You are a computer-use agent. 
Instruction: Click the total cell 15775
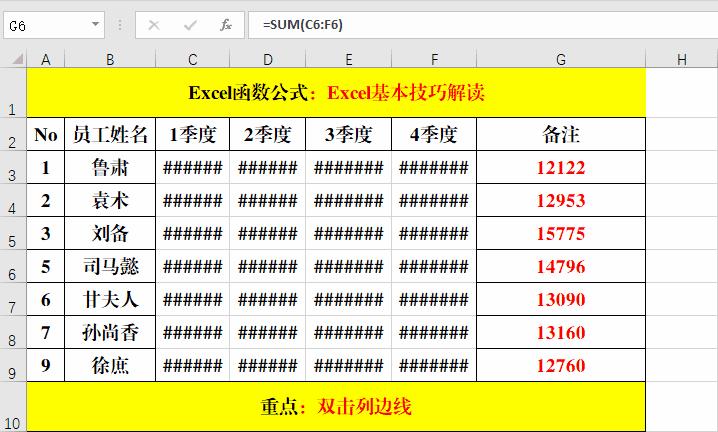[561, 233]
